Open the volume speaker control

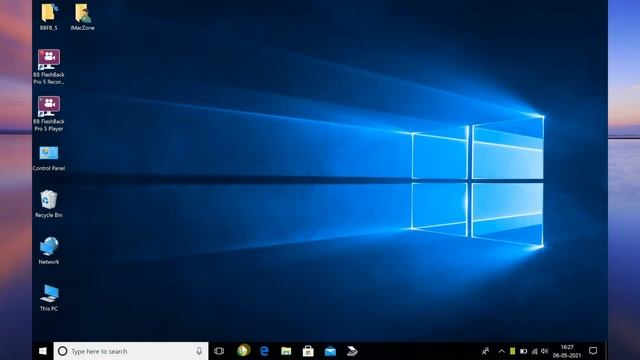pyautogui.click(x=544, y=351)
